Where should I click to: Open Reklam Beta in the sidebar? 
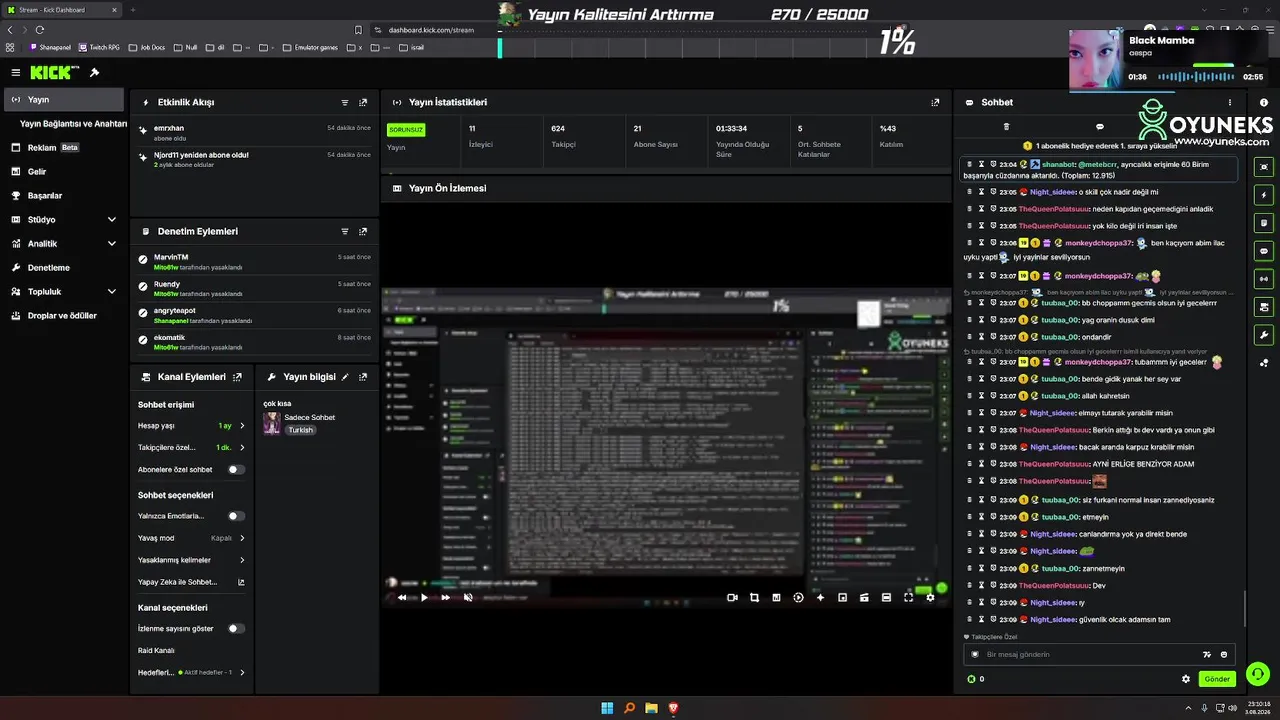point(63,147)
